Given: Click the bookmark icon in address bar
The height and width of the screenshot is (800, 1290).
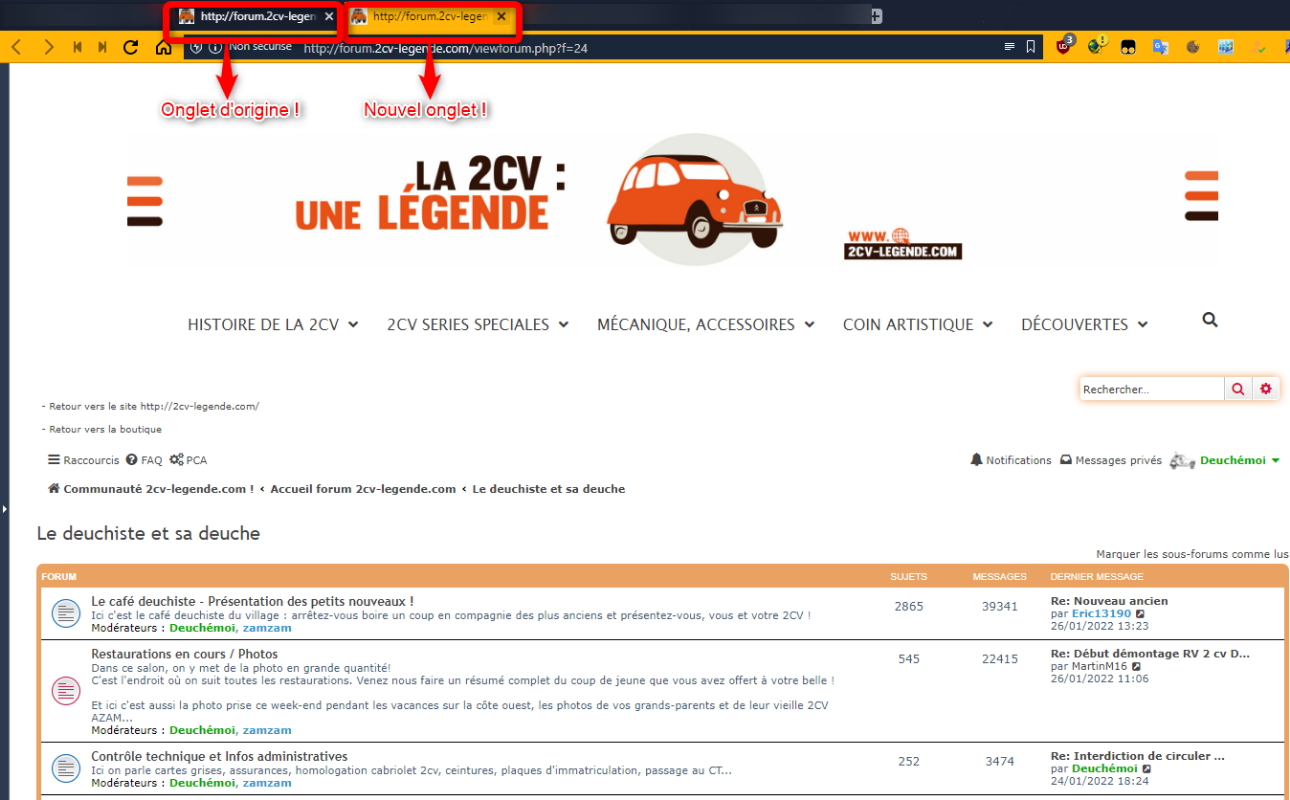Looking at the screenshot, I should 1031,47.
